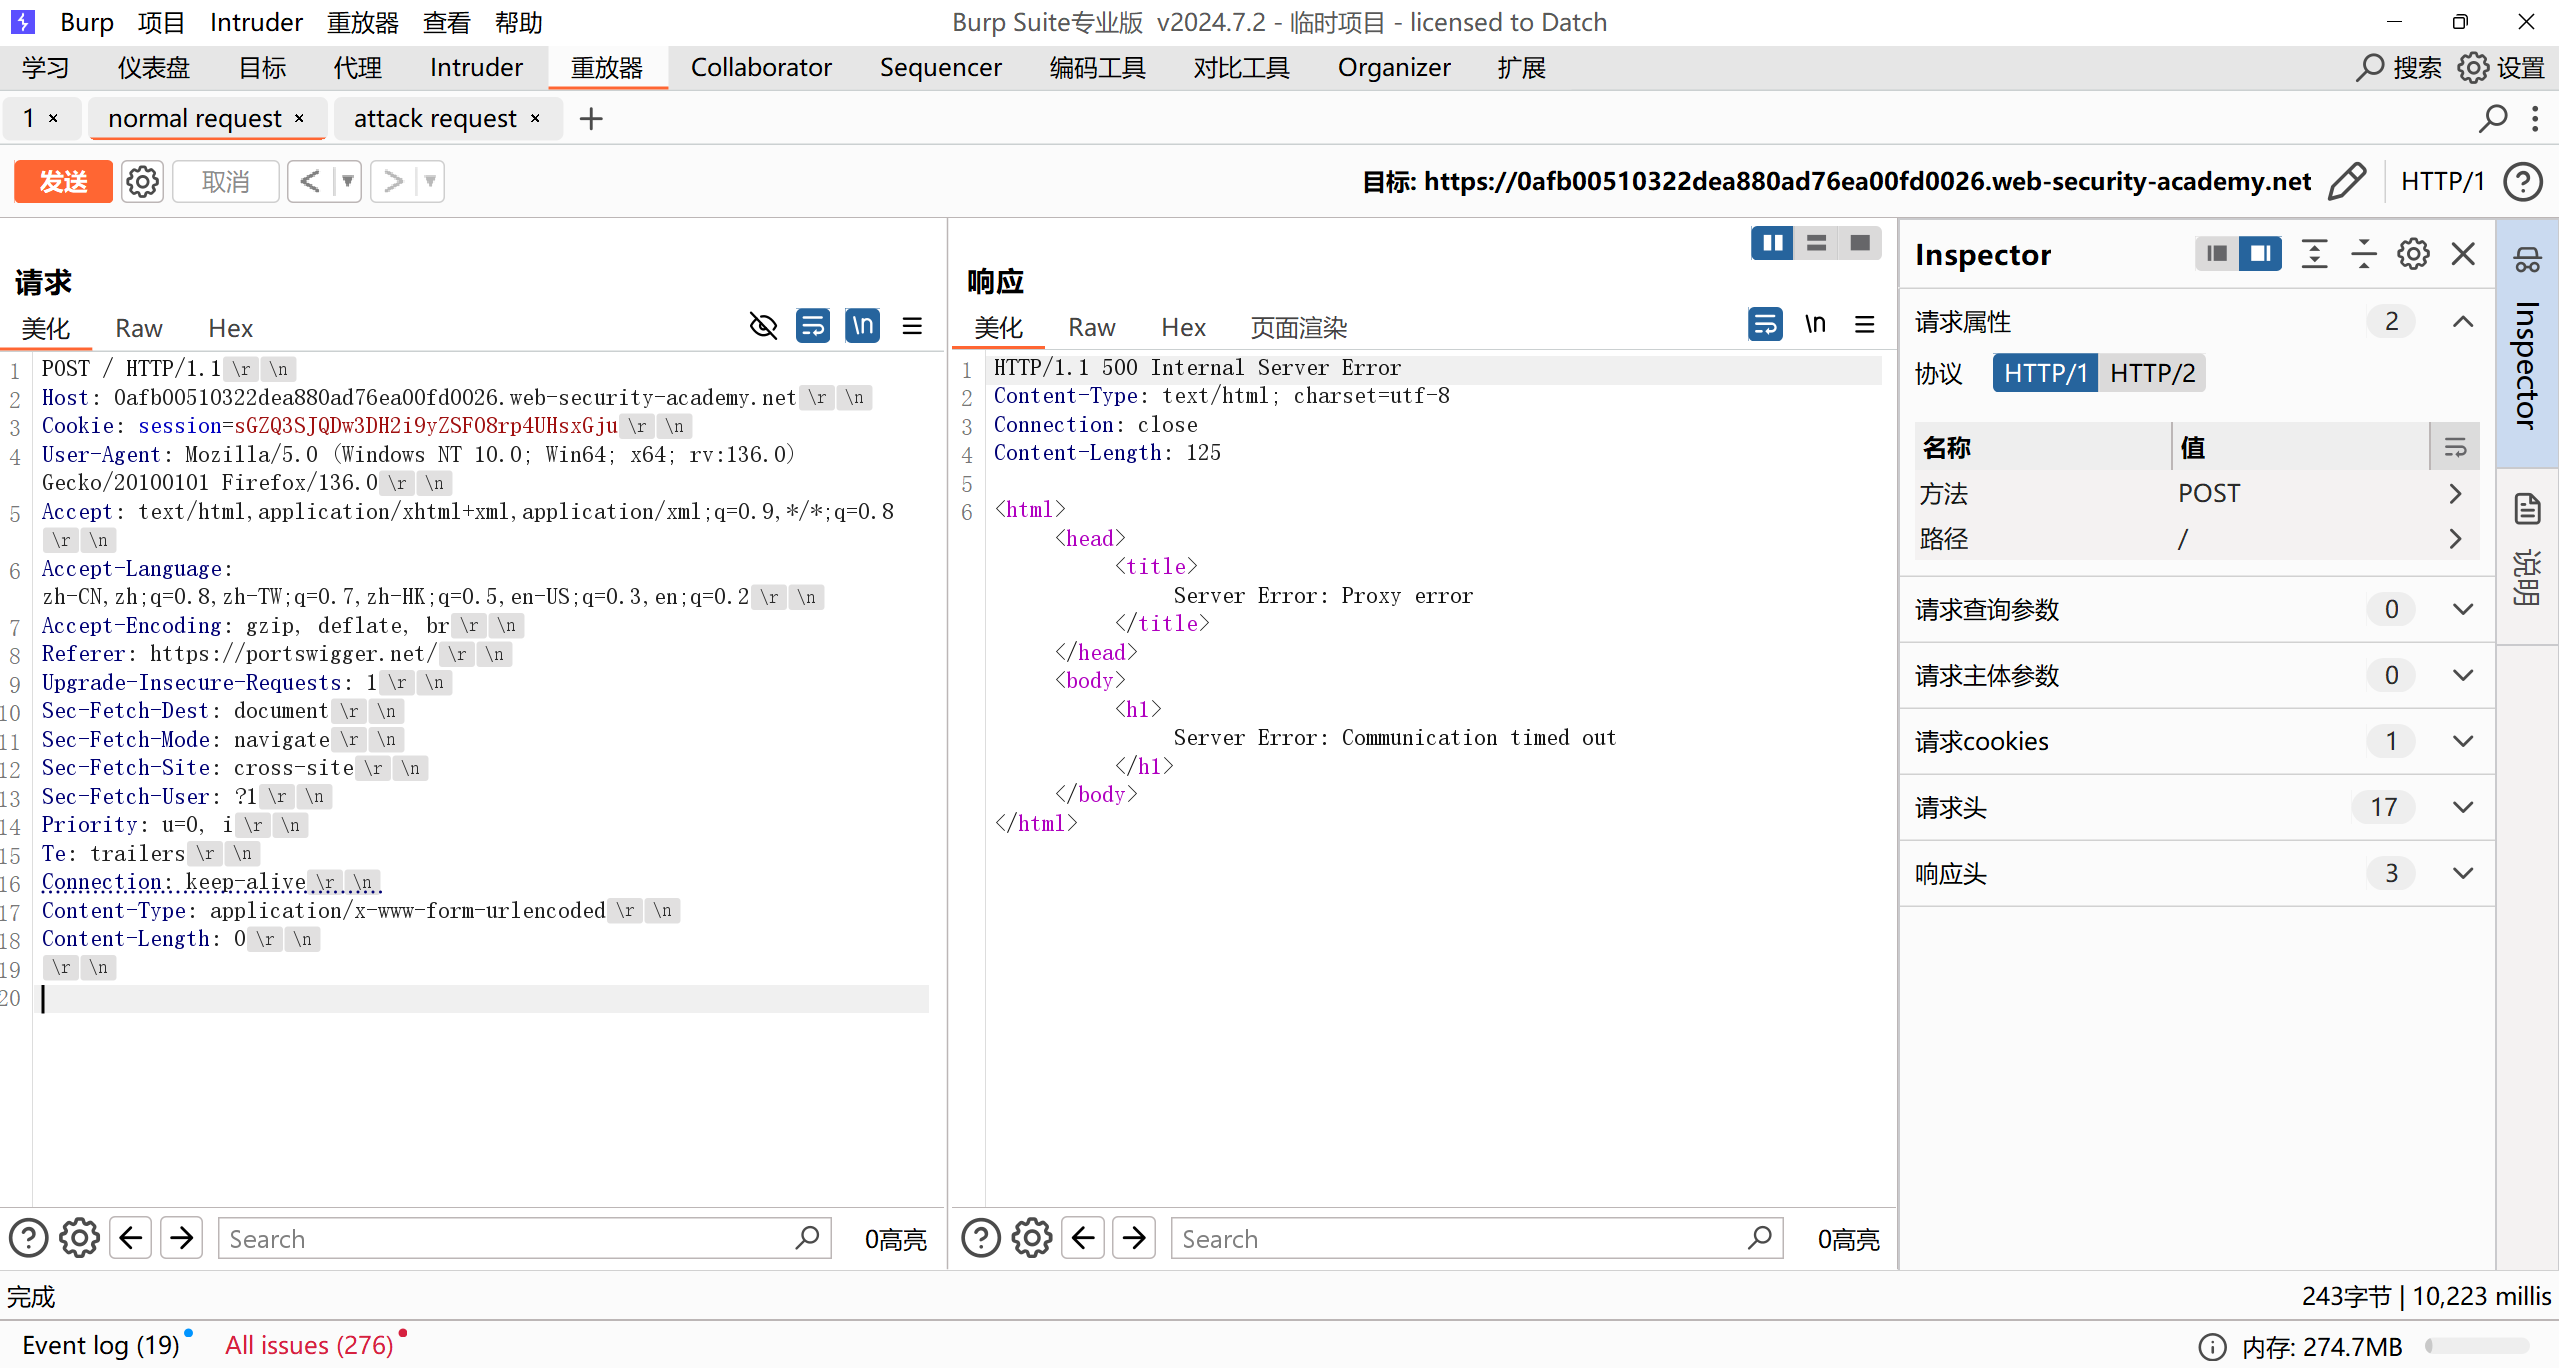Expand the 请求头 section in Inspector
2560x1368 pixels.
(x=2462, y=807)
